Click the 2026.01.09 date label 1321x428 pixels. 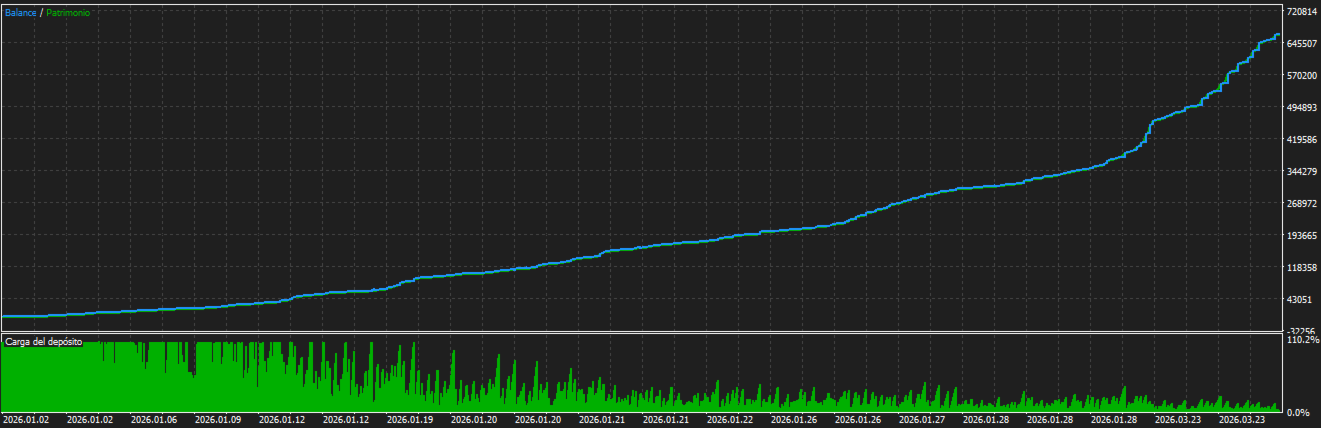219,421
